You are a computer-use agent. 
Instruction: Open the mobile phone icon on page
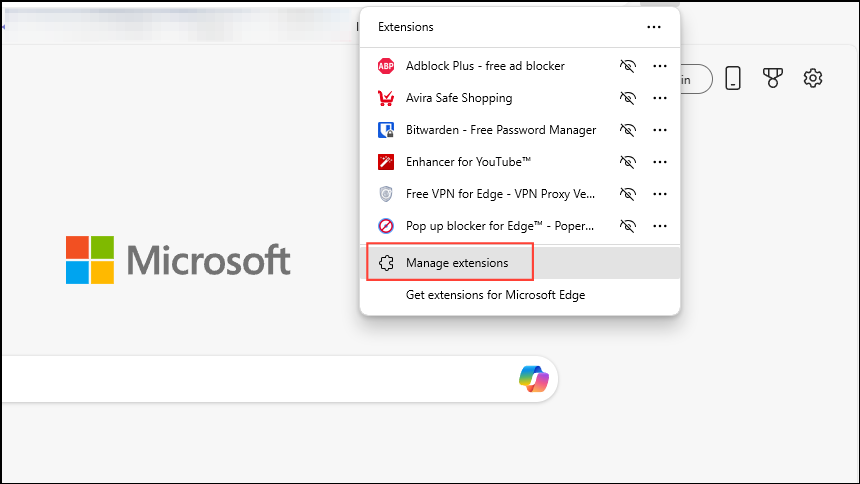click(733, 78)
